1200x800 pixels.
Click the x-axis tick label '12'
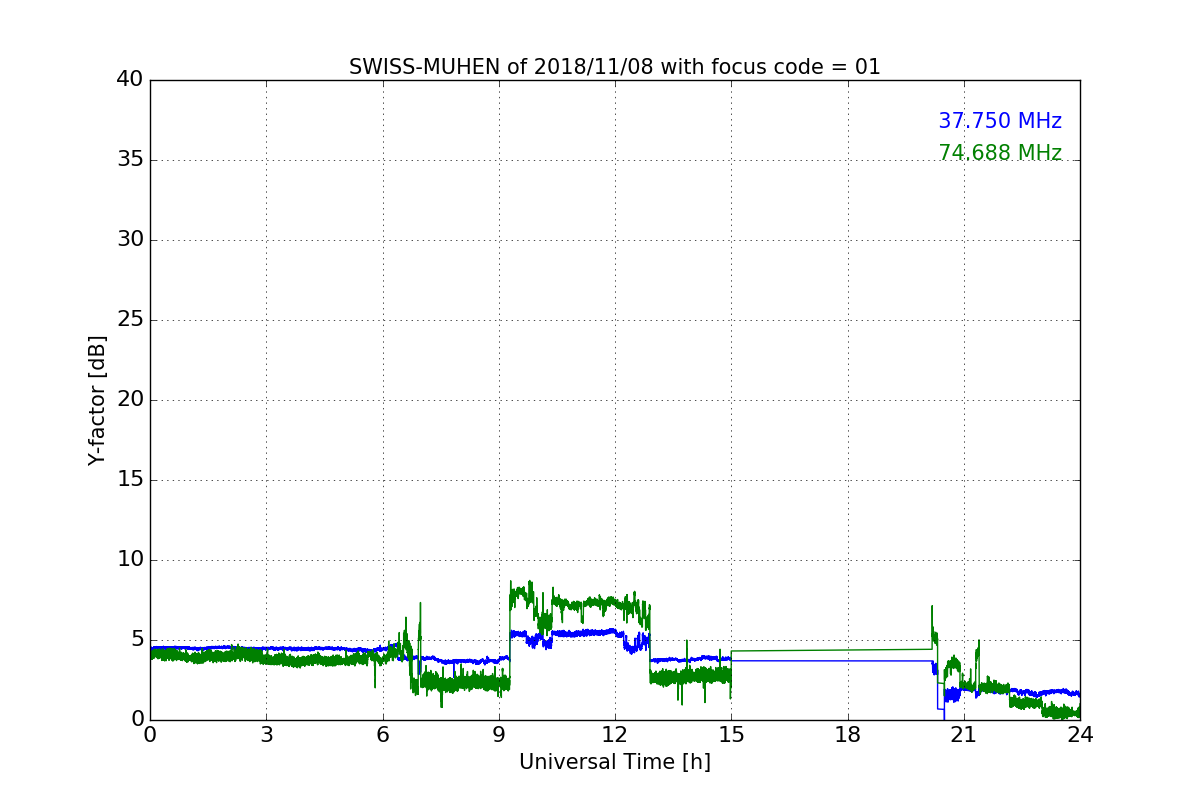(615, 735)
